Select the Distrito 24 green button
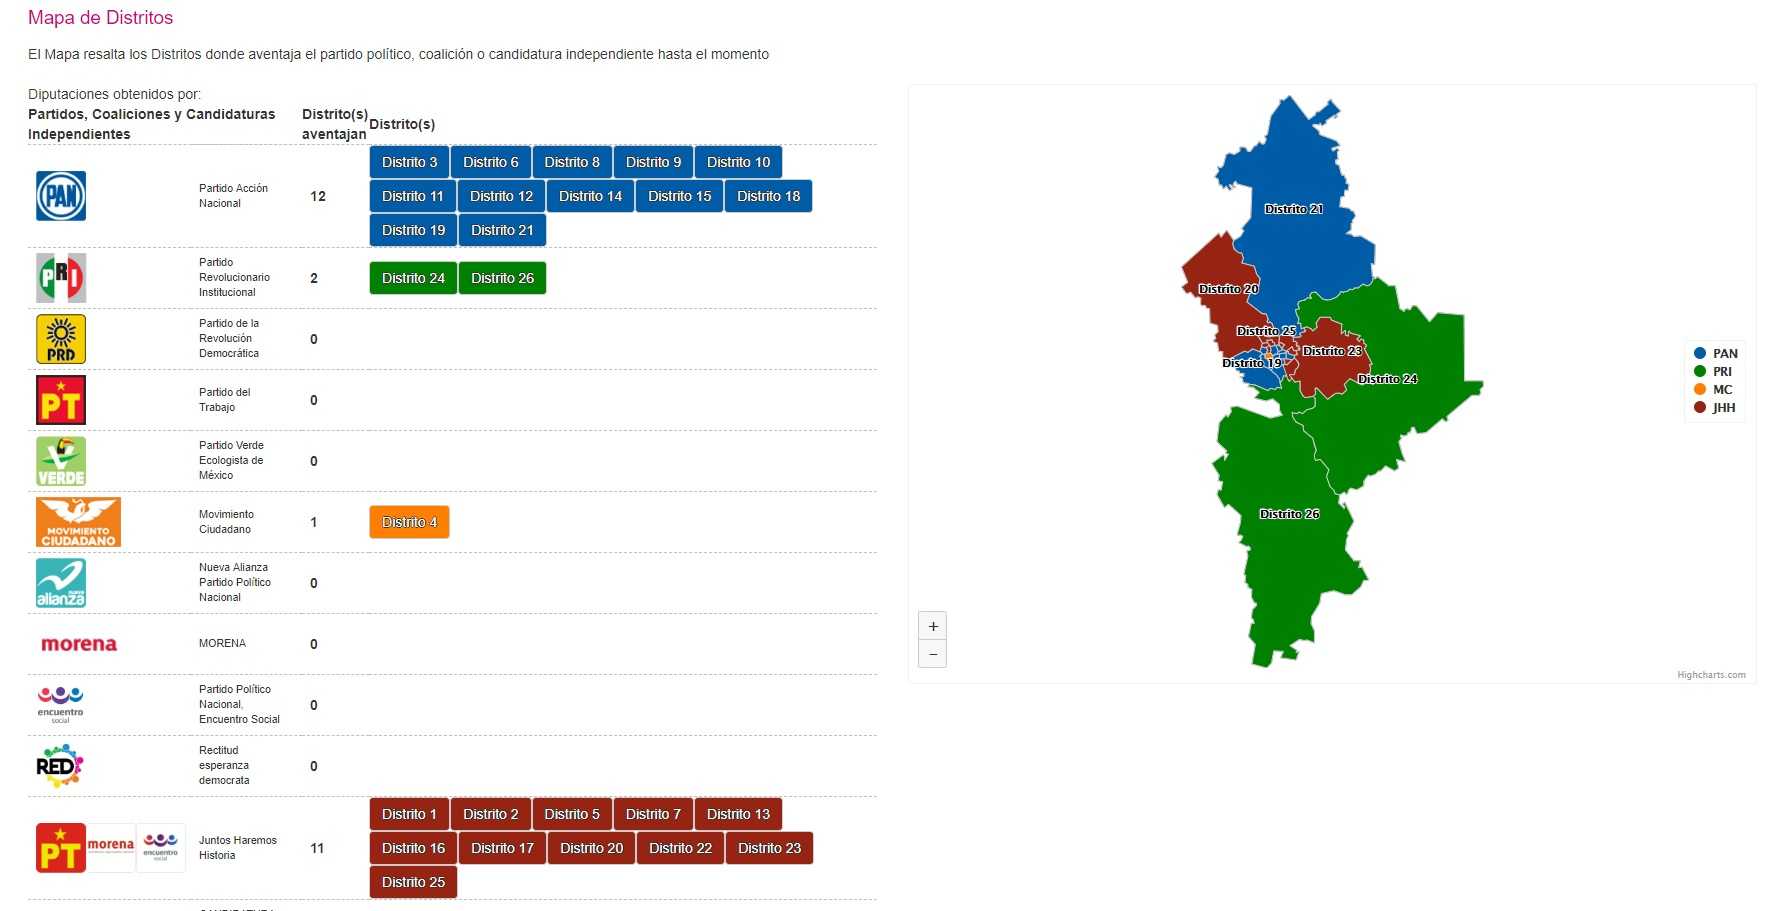1775x911 pixels. (413, 278)
